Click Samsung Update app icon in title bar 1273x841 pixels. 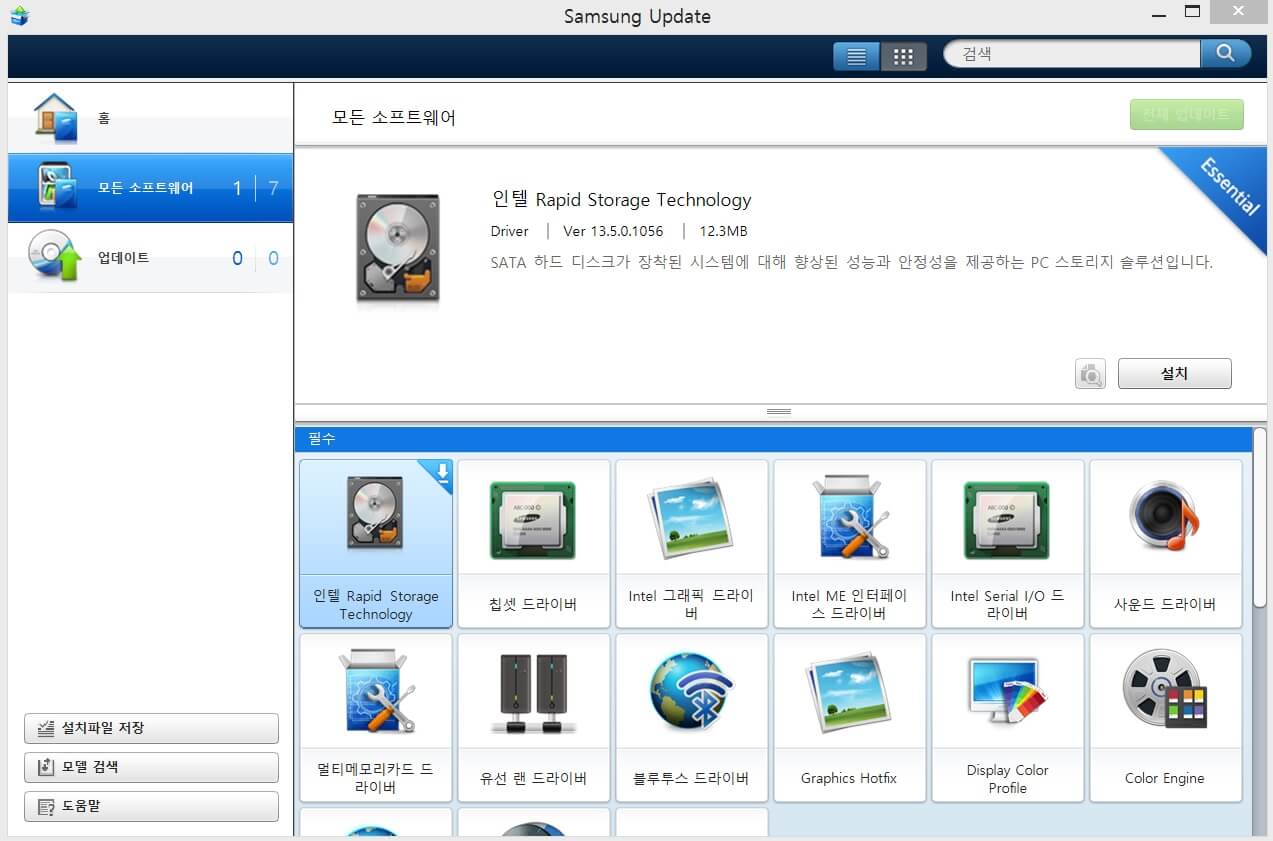[18, 15]
